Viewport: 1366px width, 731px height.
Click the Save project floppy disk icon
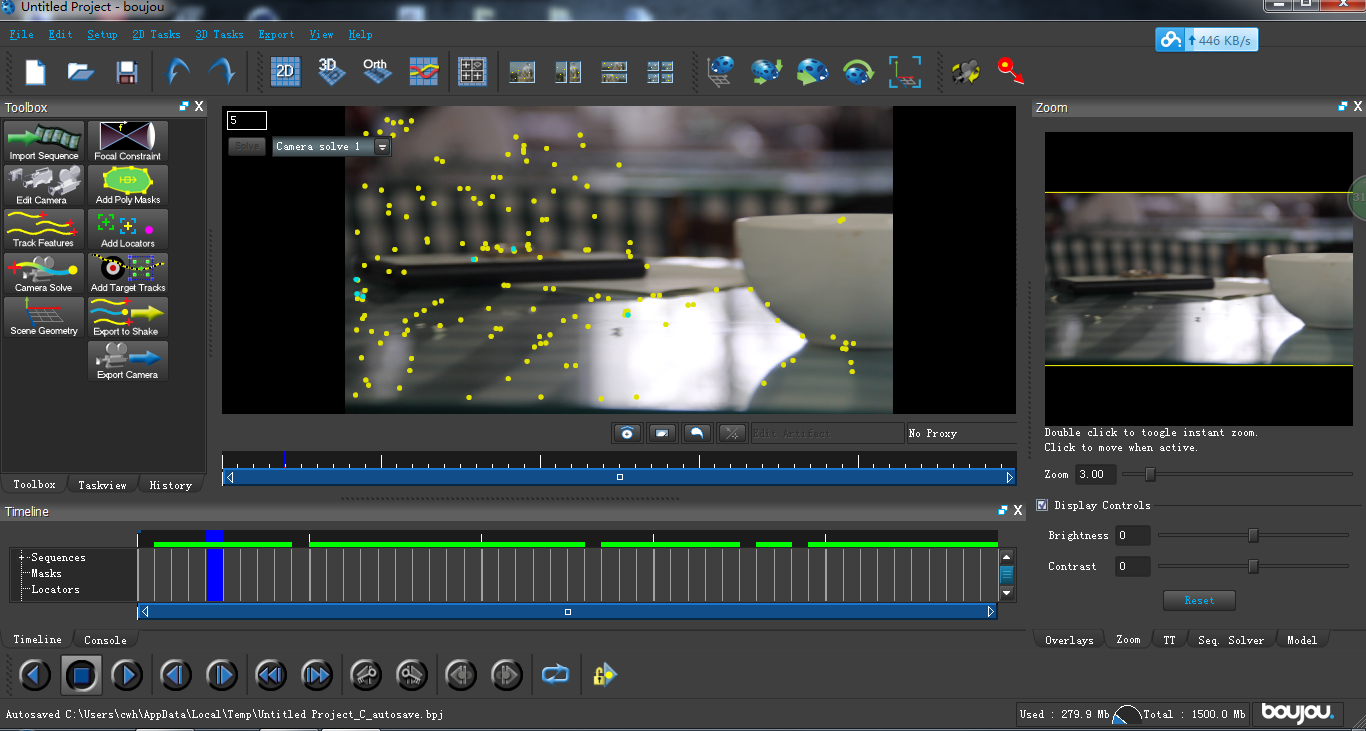click(126, 72)
